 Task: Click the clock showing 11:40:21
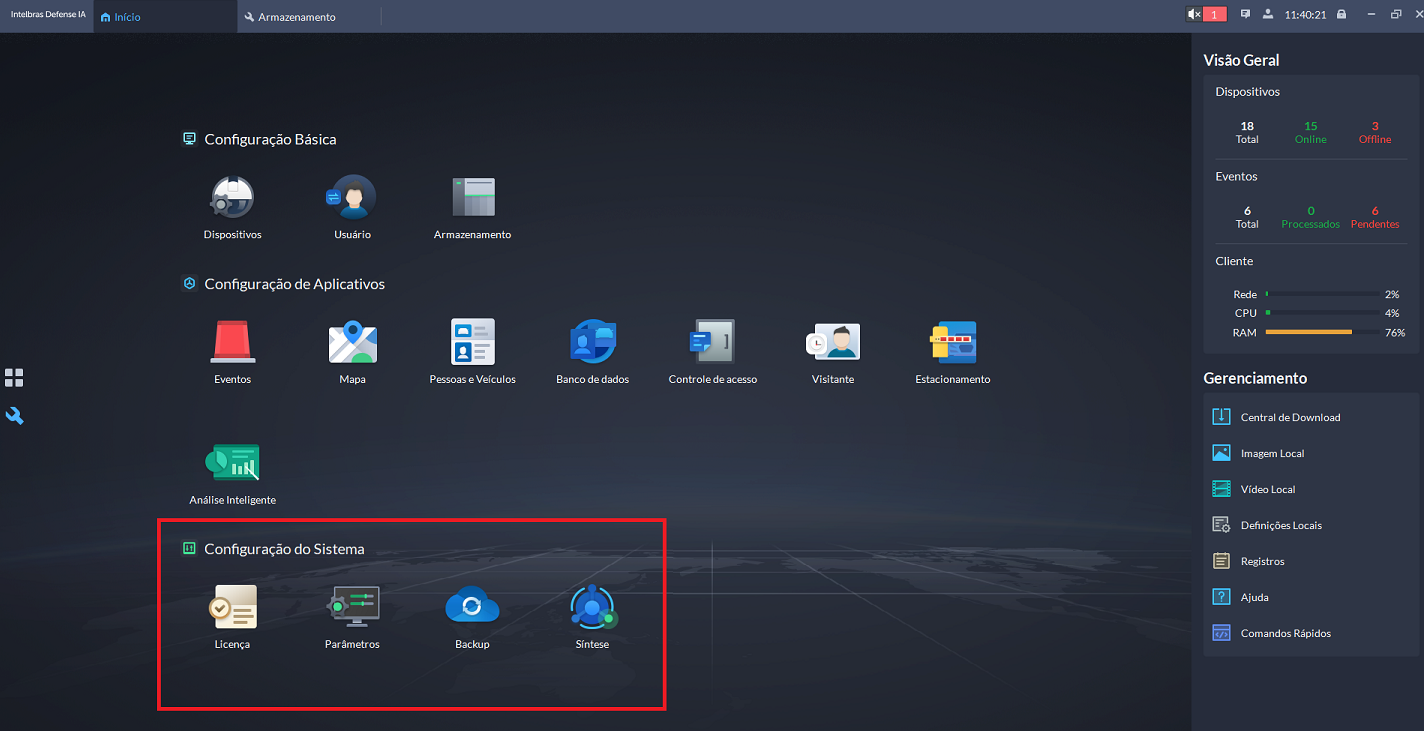1305,15
